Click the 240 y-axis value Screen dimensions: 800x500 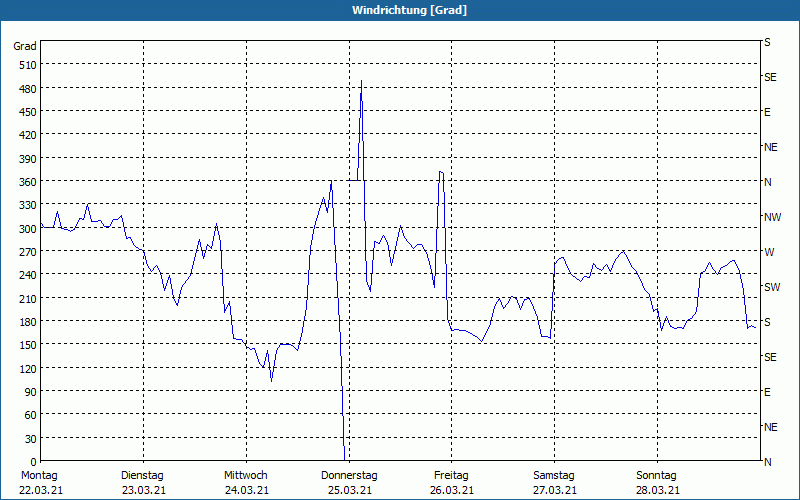[28, 275]
